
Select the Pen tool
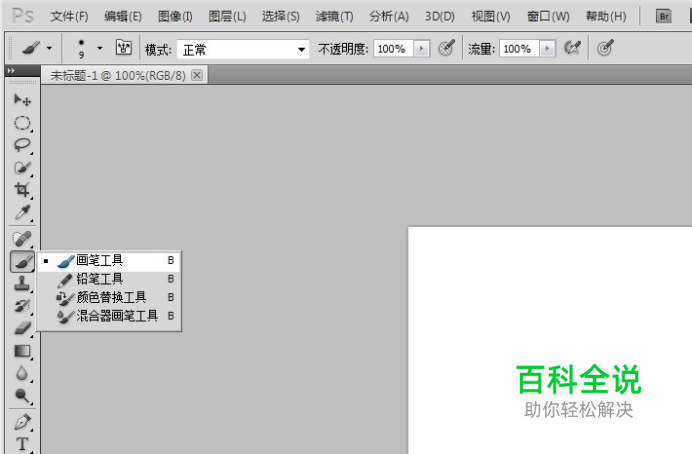point(22,422)
